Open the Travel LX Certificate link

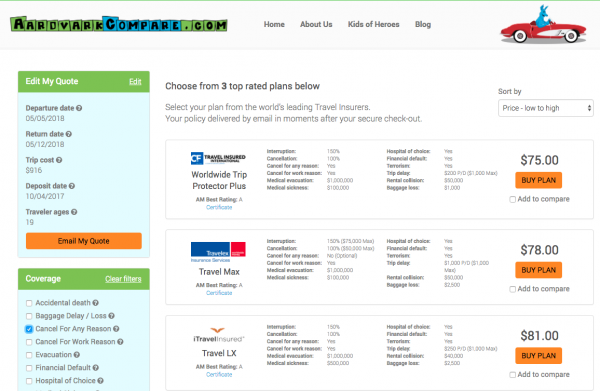tap(219, 375)
